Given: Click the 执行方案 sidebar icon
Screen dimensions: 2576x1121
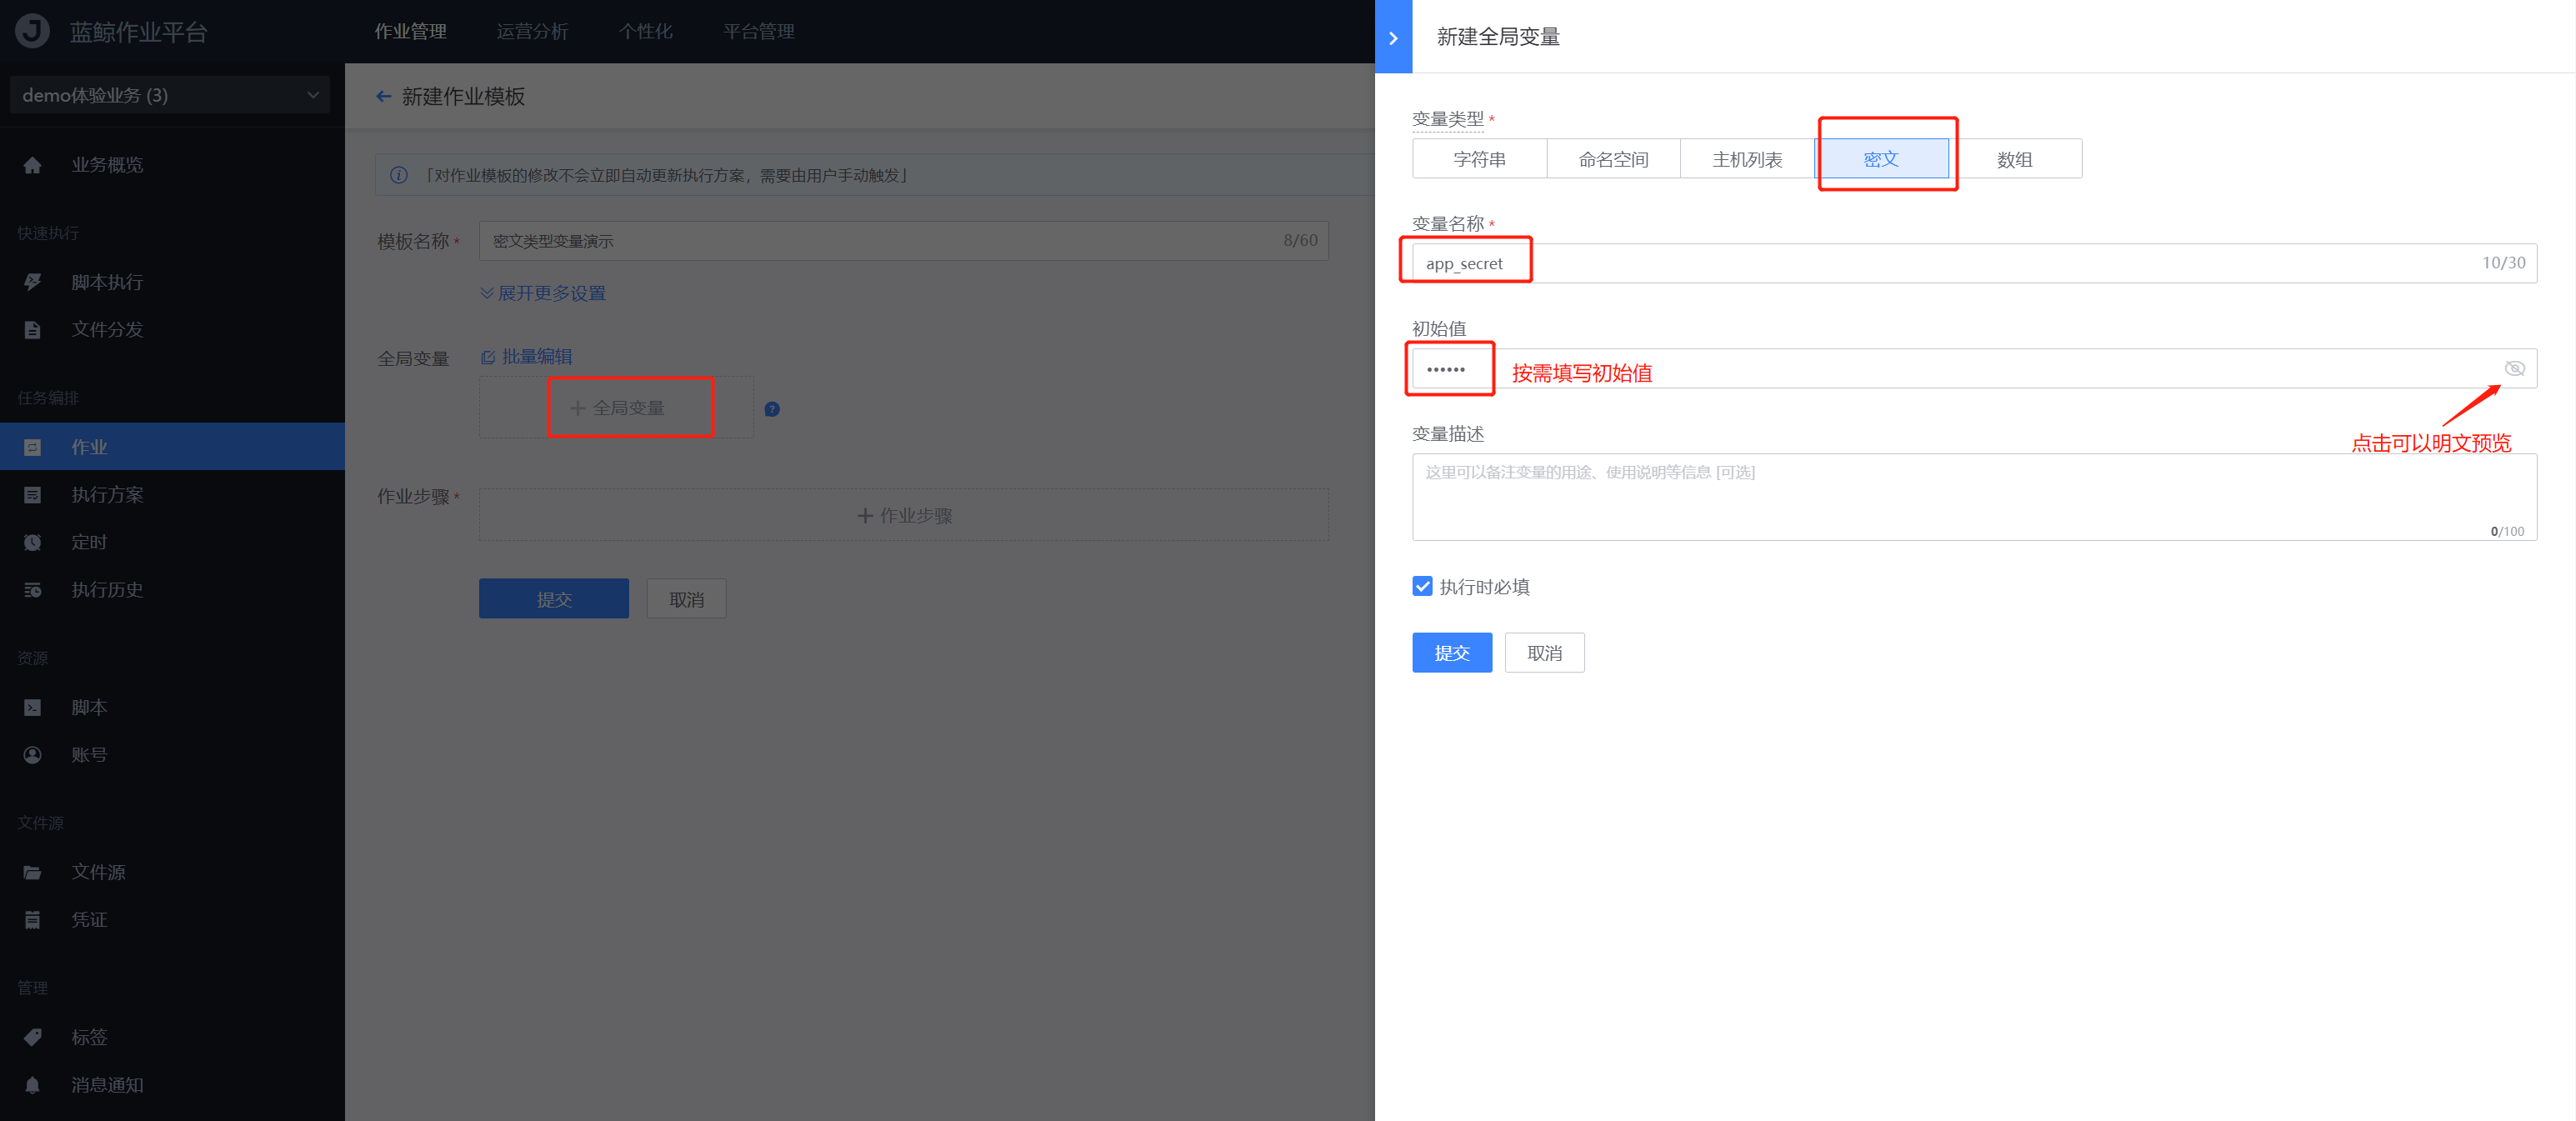Looking at the screenshot, I should (x=32, y=495).
